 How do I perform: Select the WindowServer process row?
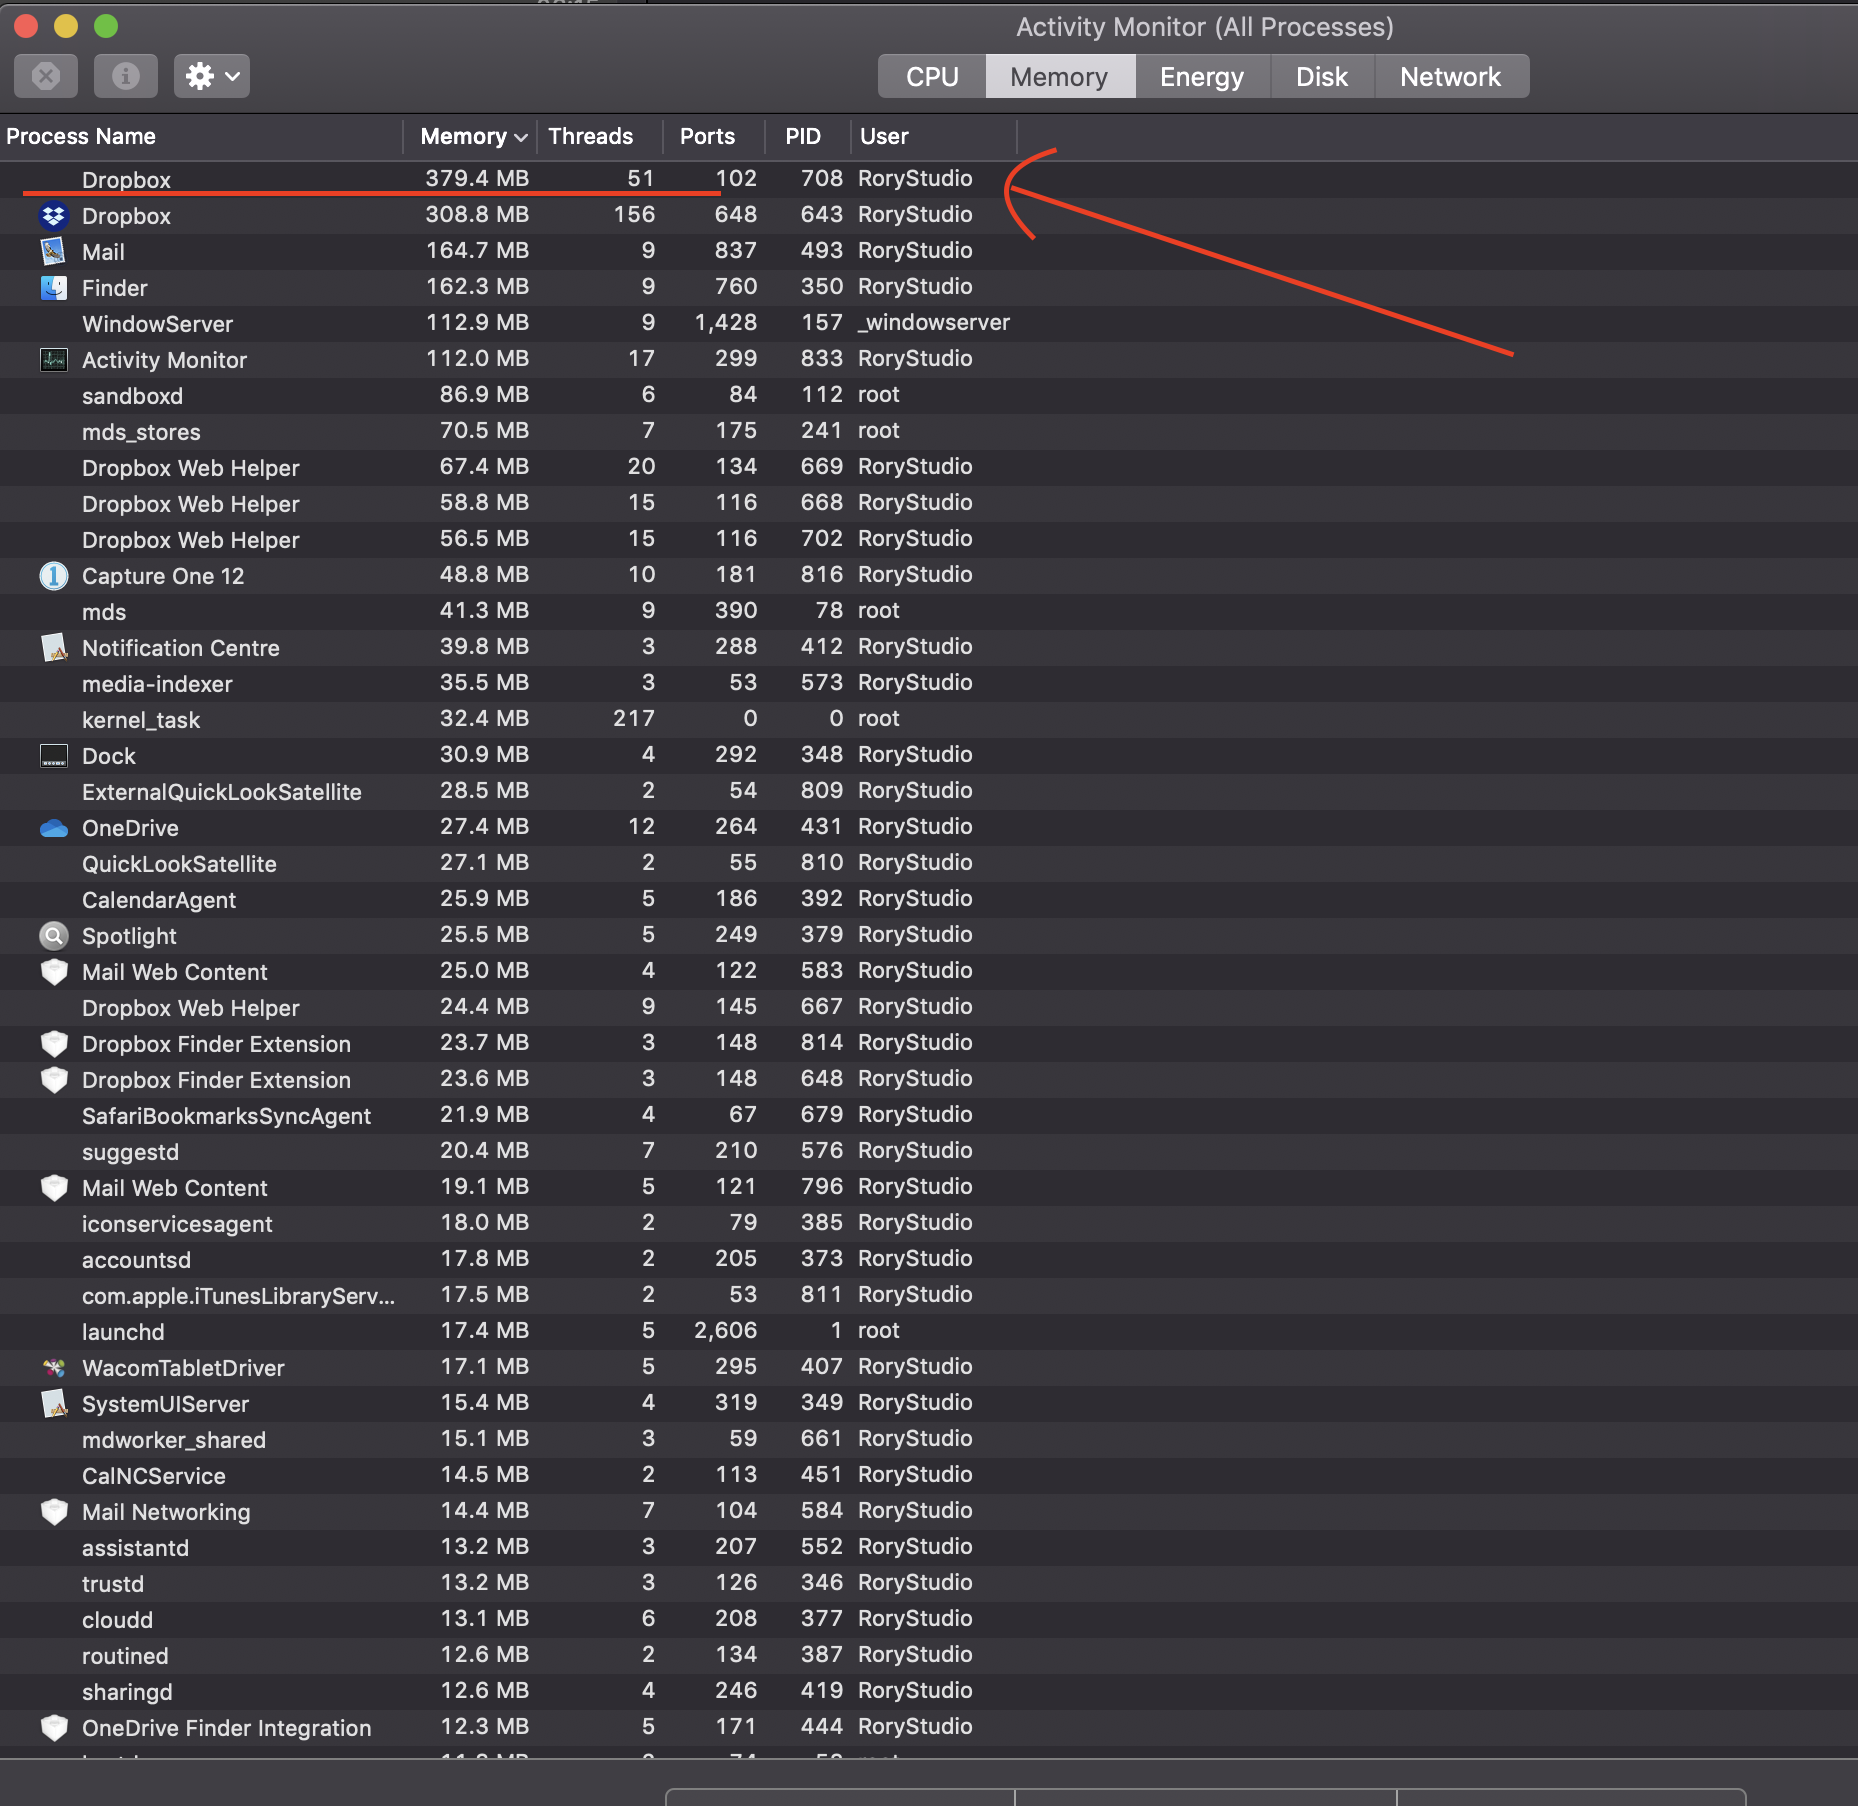tap(929, 323)
